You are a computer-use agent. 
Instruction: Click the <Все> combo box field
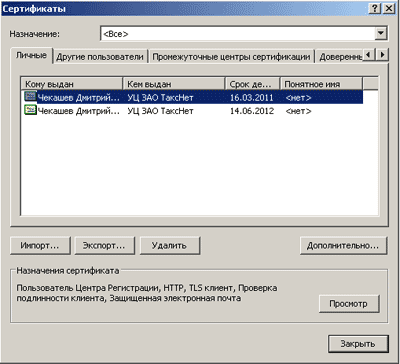coord(243,34)
